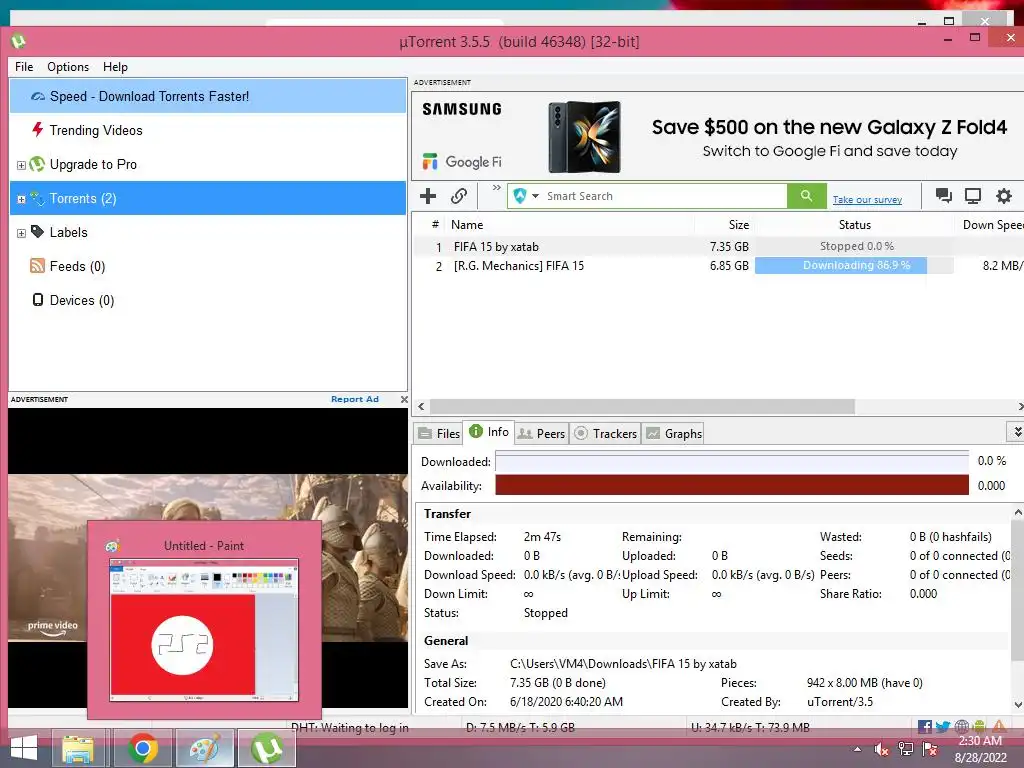Switch to the Peers tab
Image resolution: width=1024 pixels, height=768 pixels.
tap(541, 434)
